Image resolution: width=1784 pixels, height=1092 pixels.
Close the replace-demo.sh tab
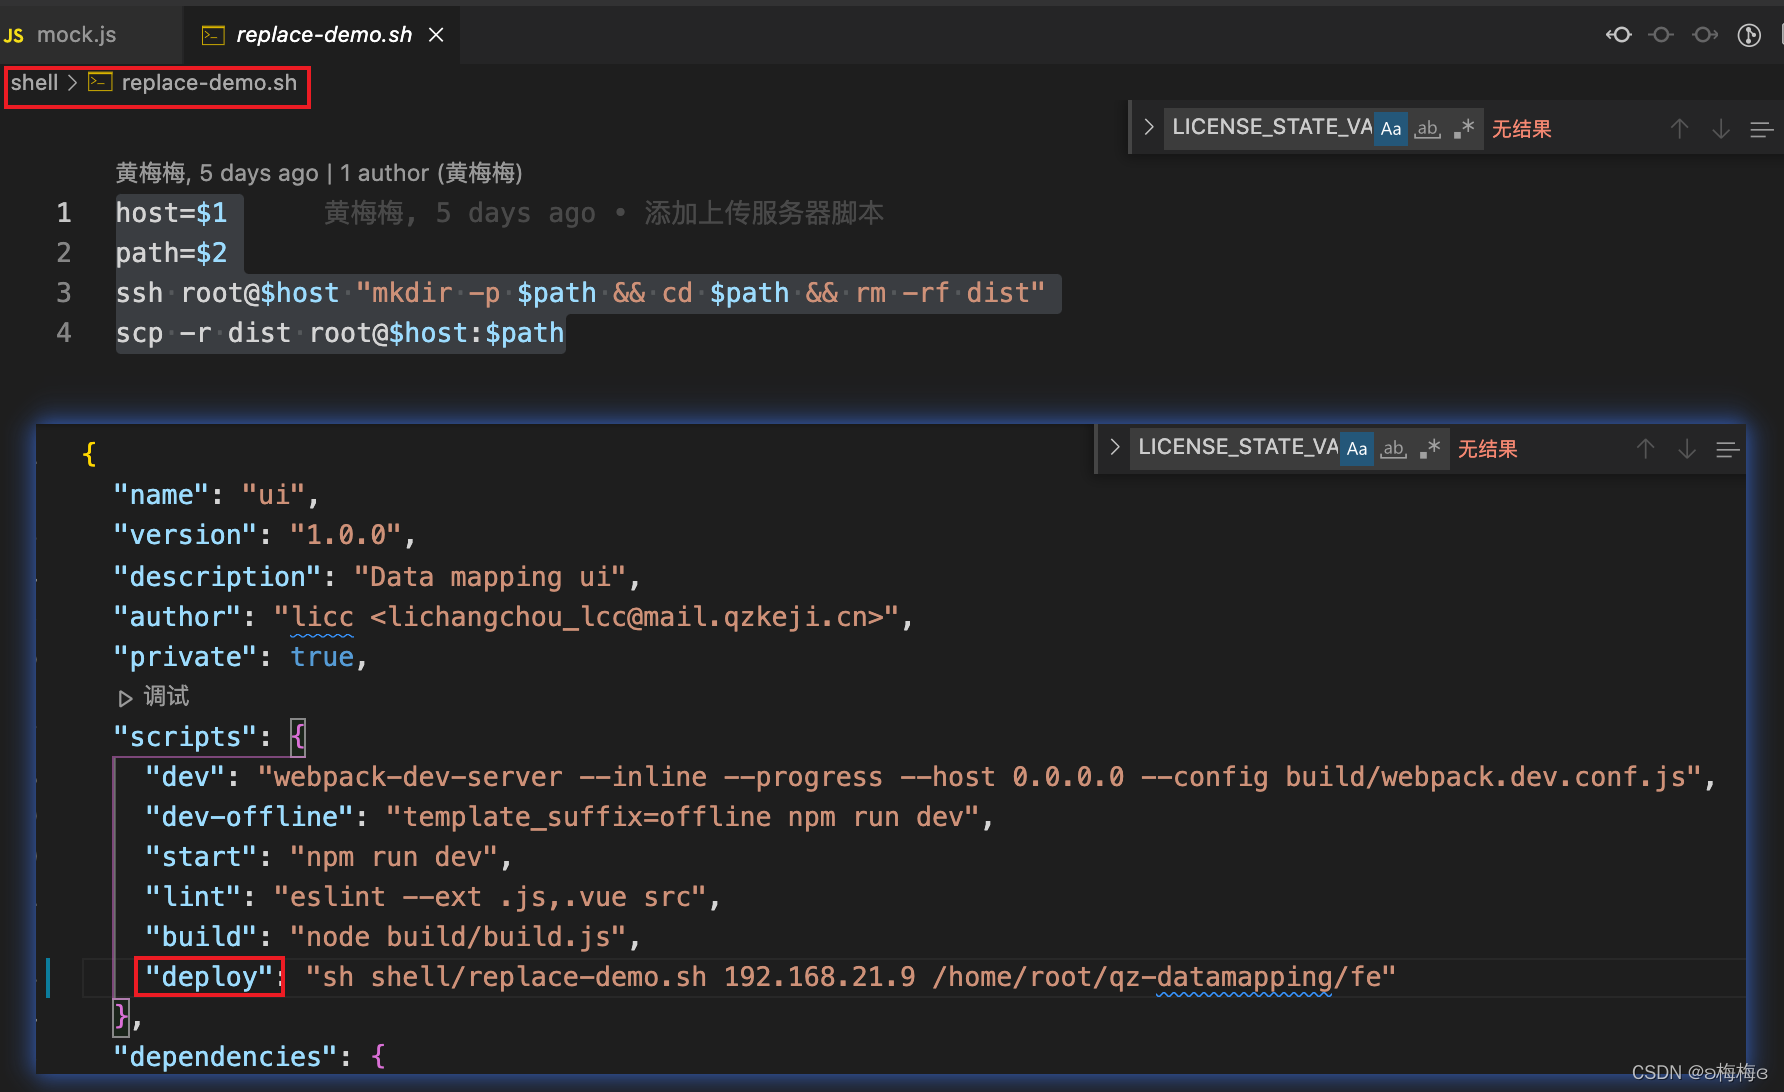tap(436, 35)
